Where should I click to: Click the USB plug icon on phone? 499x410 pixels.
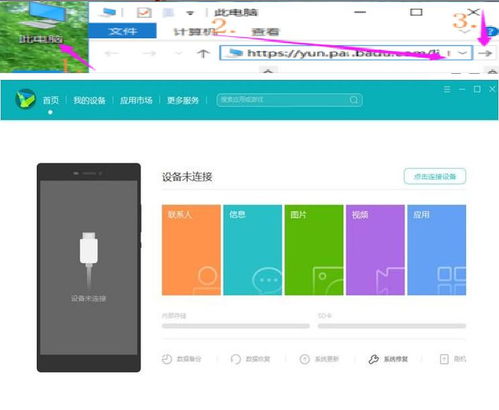coord(89,260)
